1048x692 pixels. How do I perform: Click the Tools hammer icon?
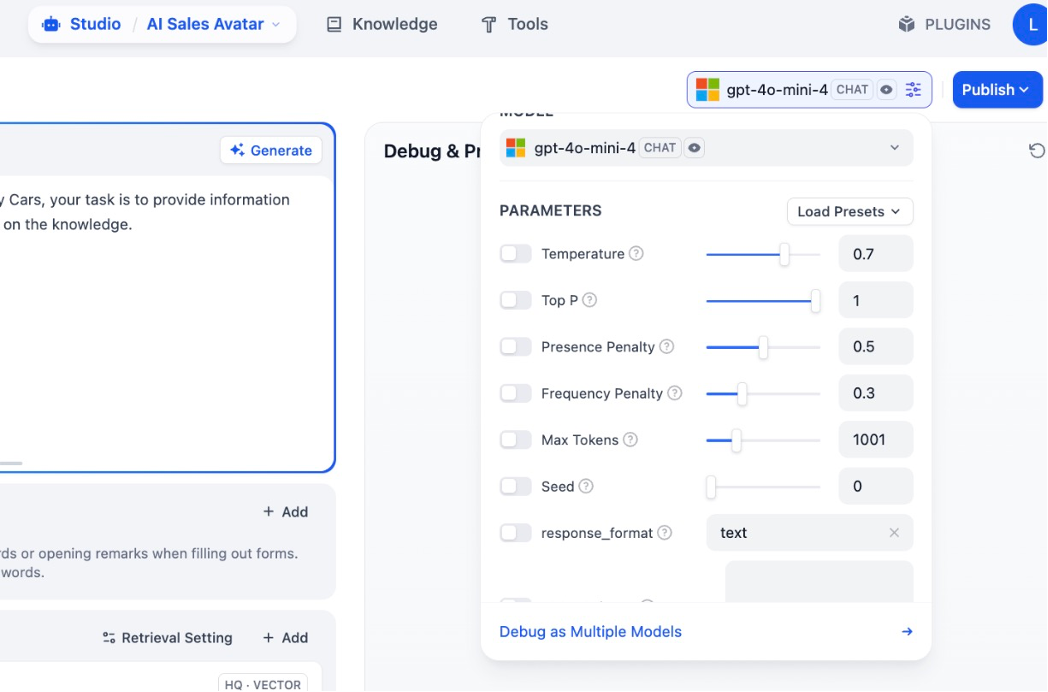pos(489,25)
